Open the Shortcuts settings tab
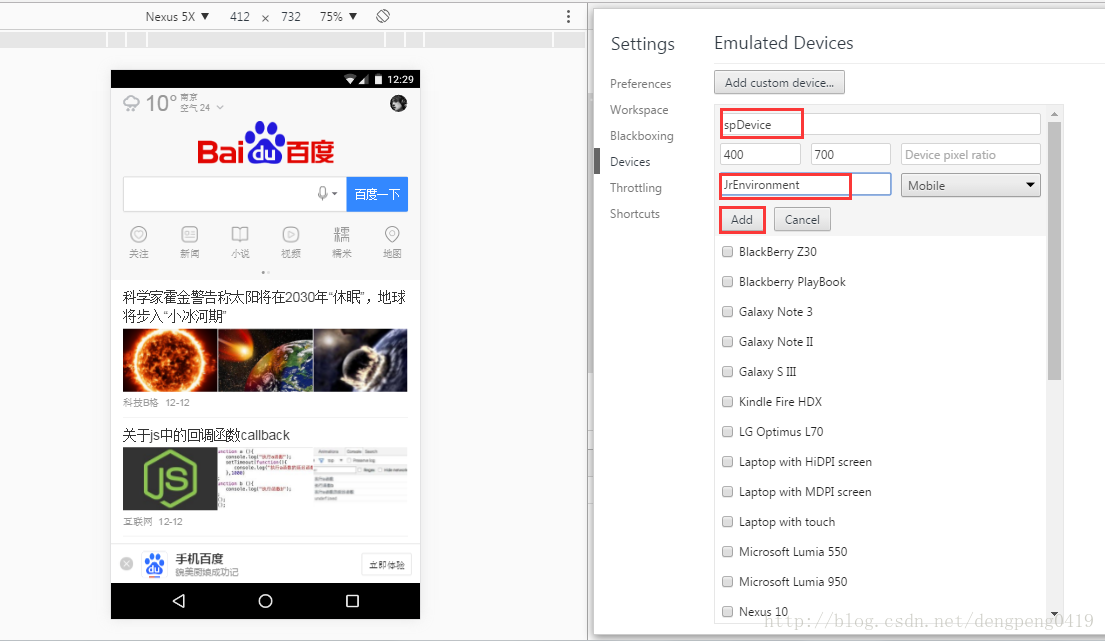This screenshot has height=641, width=1105. tap(635, 214)
